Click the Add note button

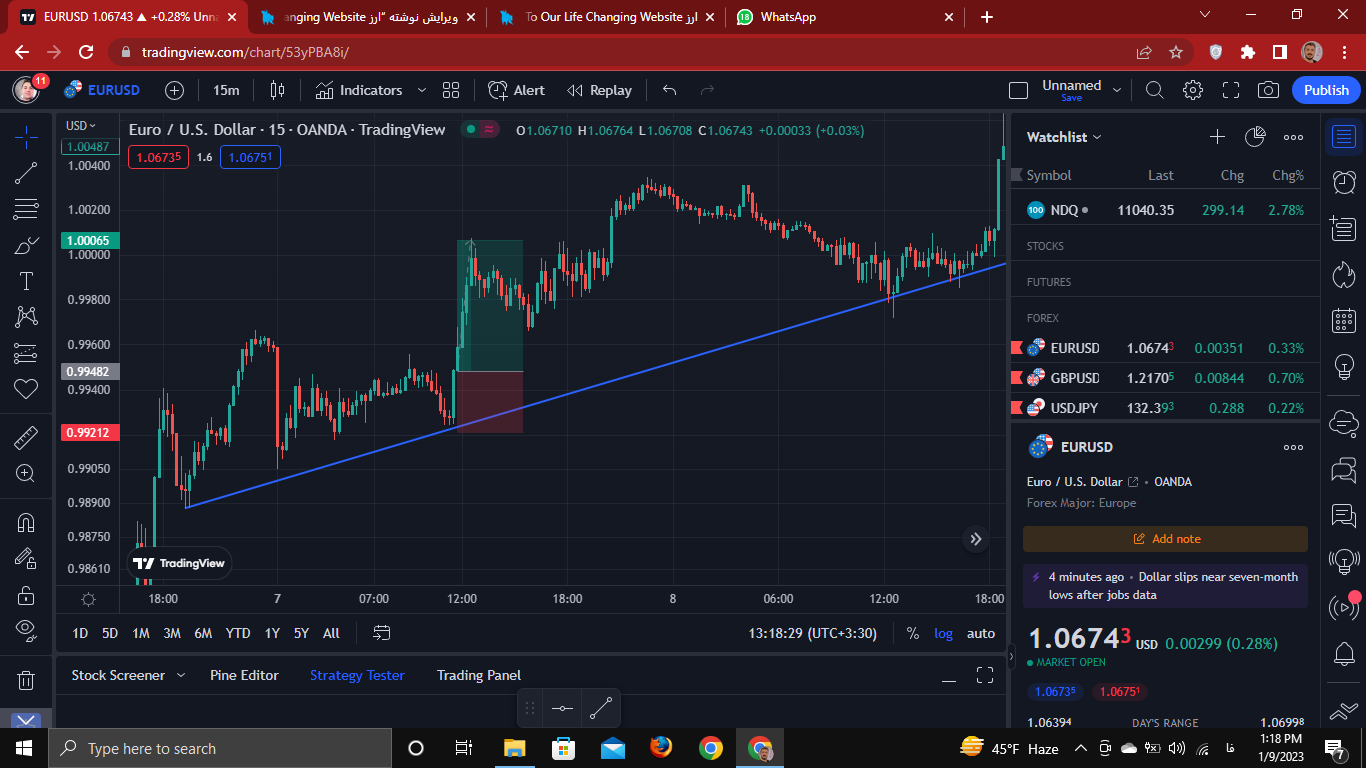click(1165, 539)
